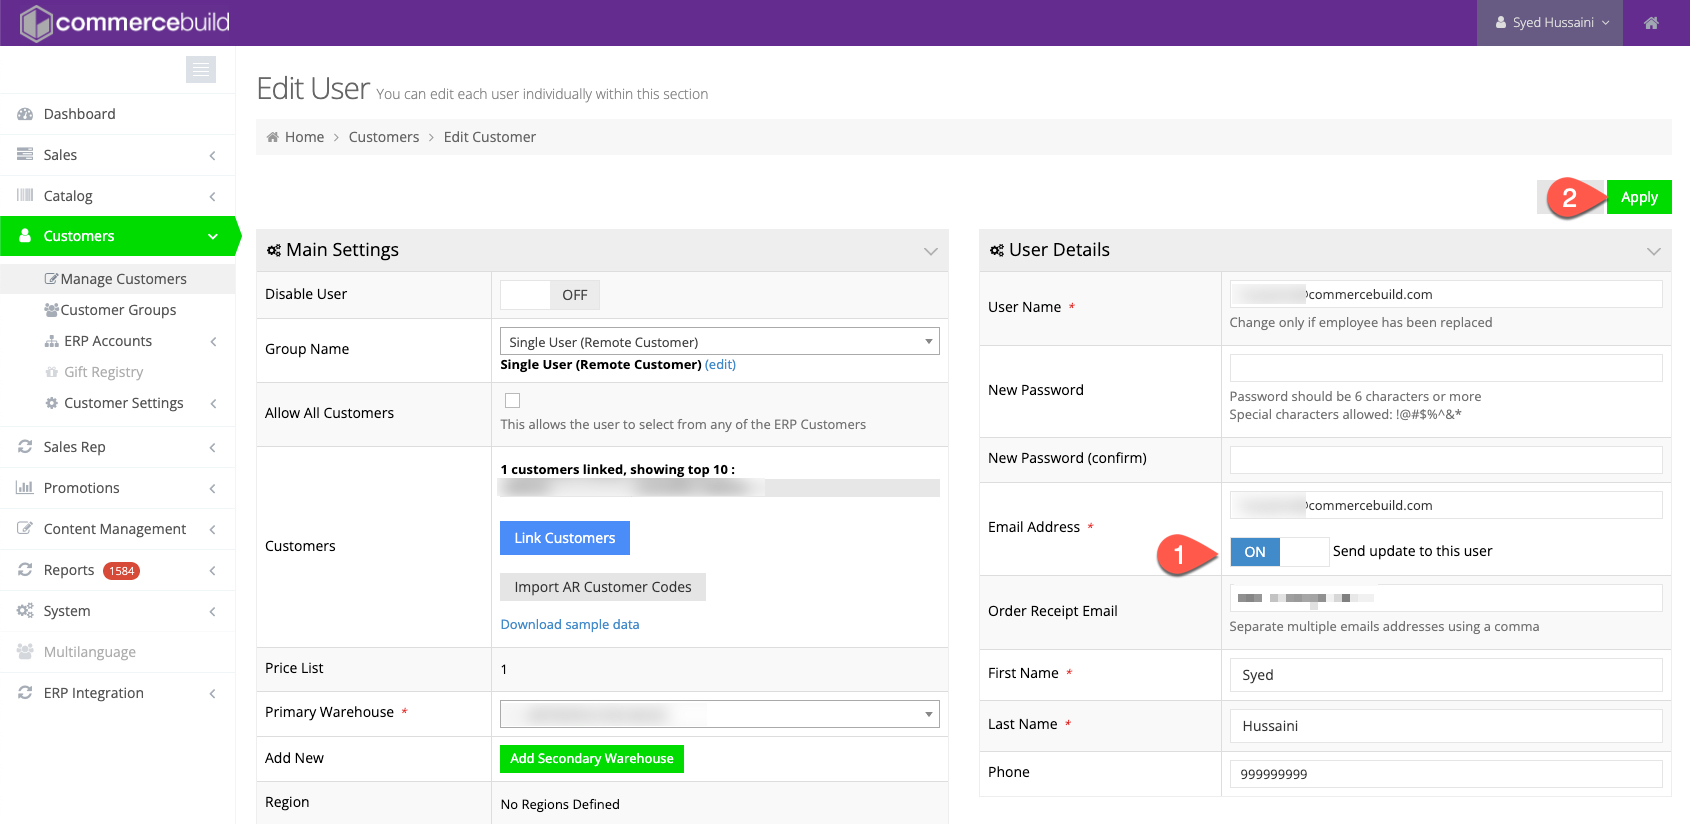Click the New Password input field
The image size is (1690, 824).
[x=1445, y=368]
